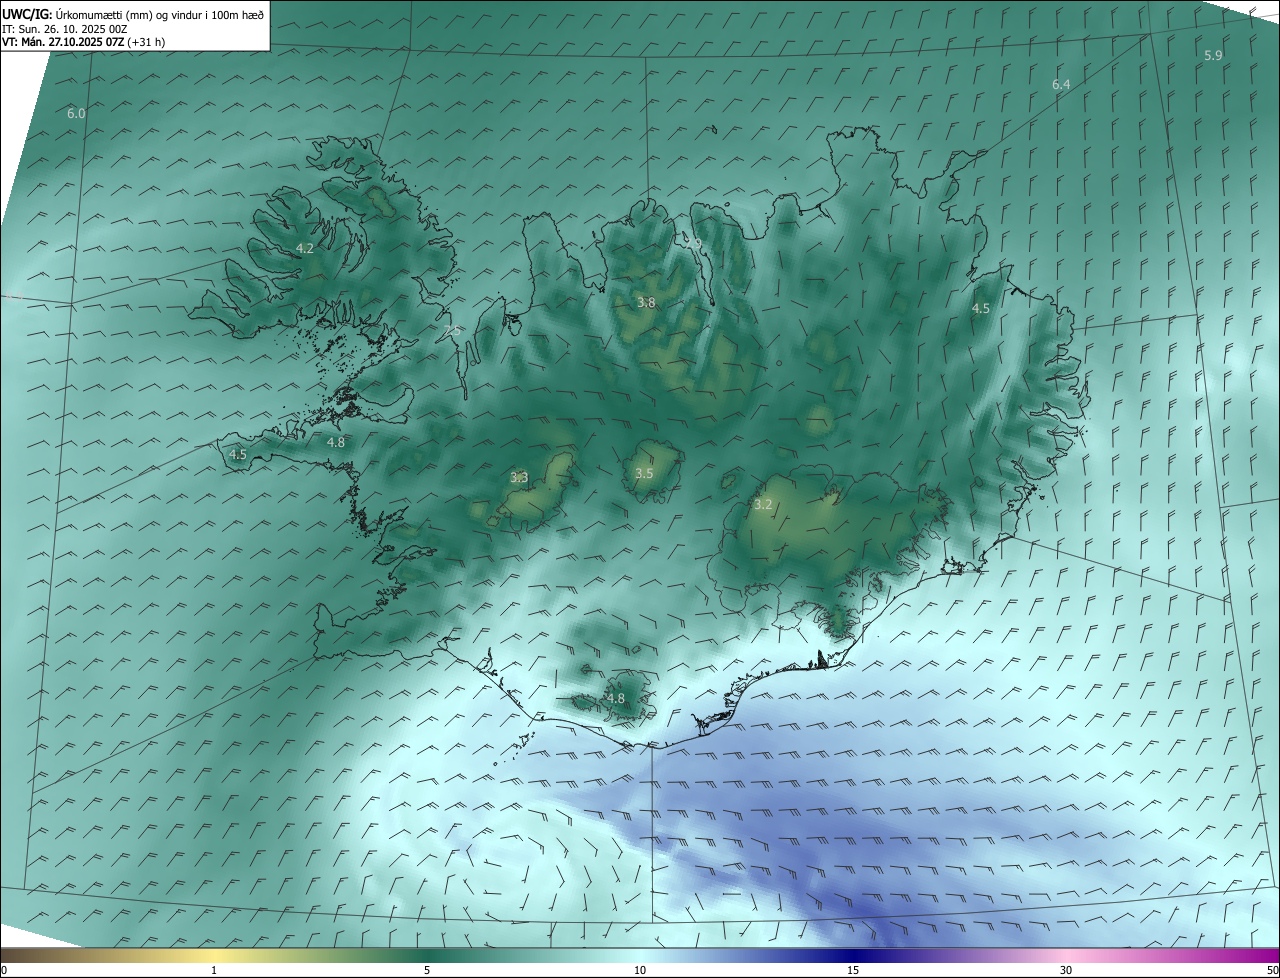Screen dimensions: 1280x978
Task: Click the 5.9 value in the northeast corner
Action: pos(1213,56)
